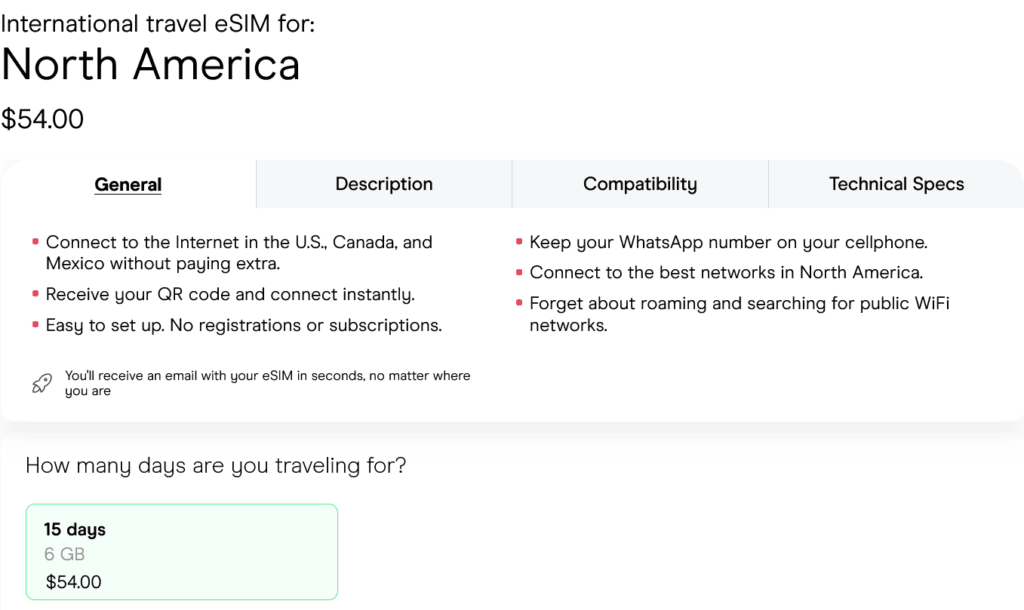Screen dimensions: 1024x610
Task: Click the 'International travel eSIM for:' text
Action: click(x=158, y=22)
